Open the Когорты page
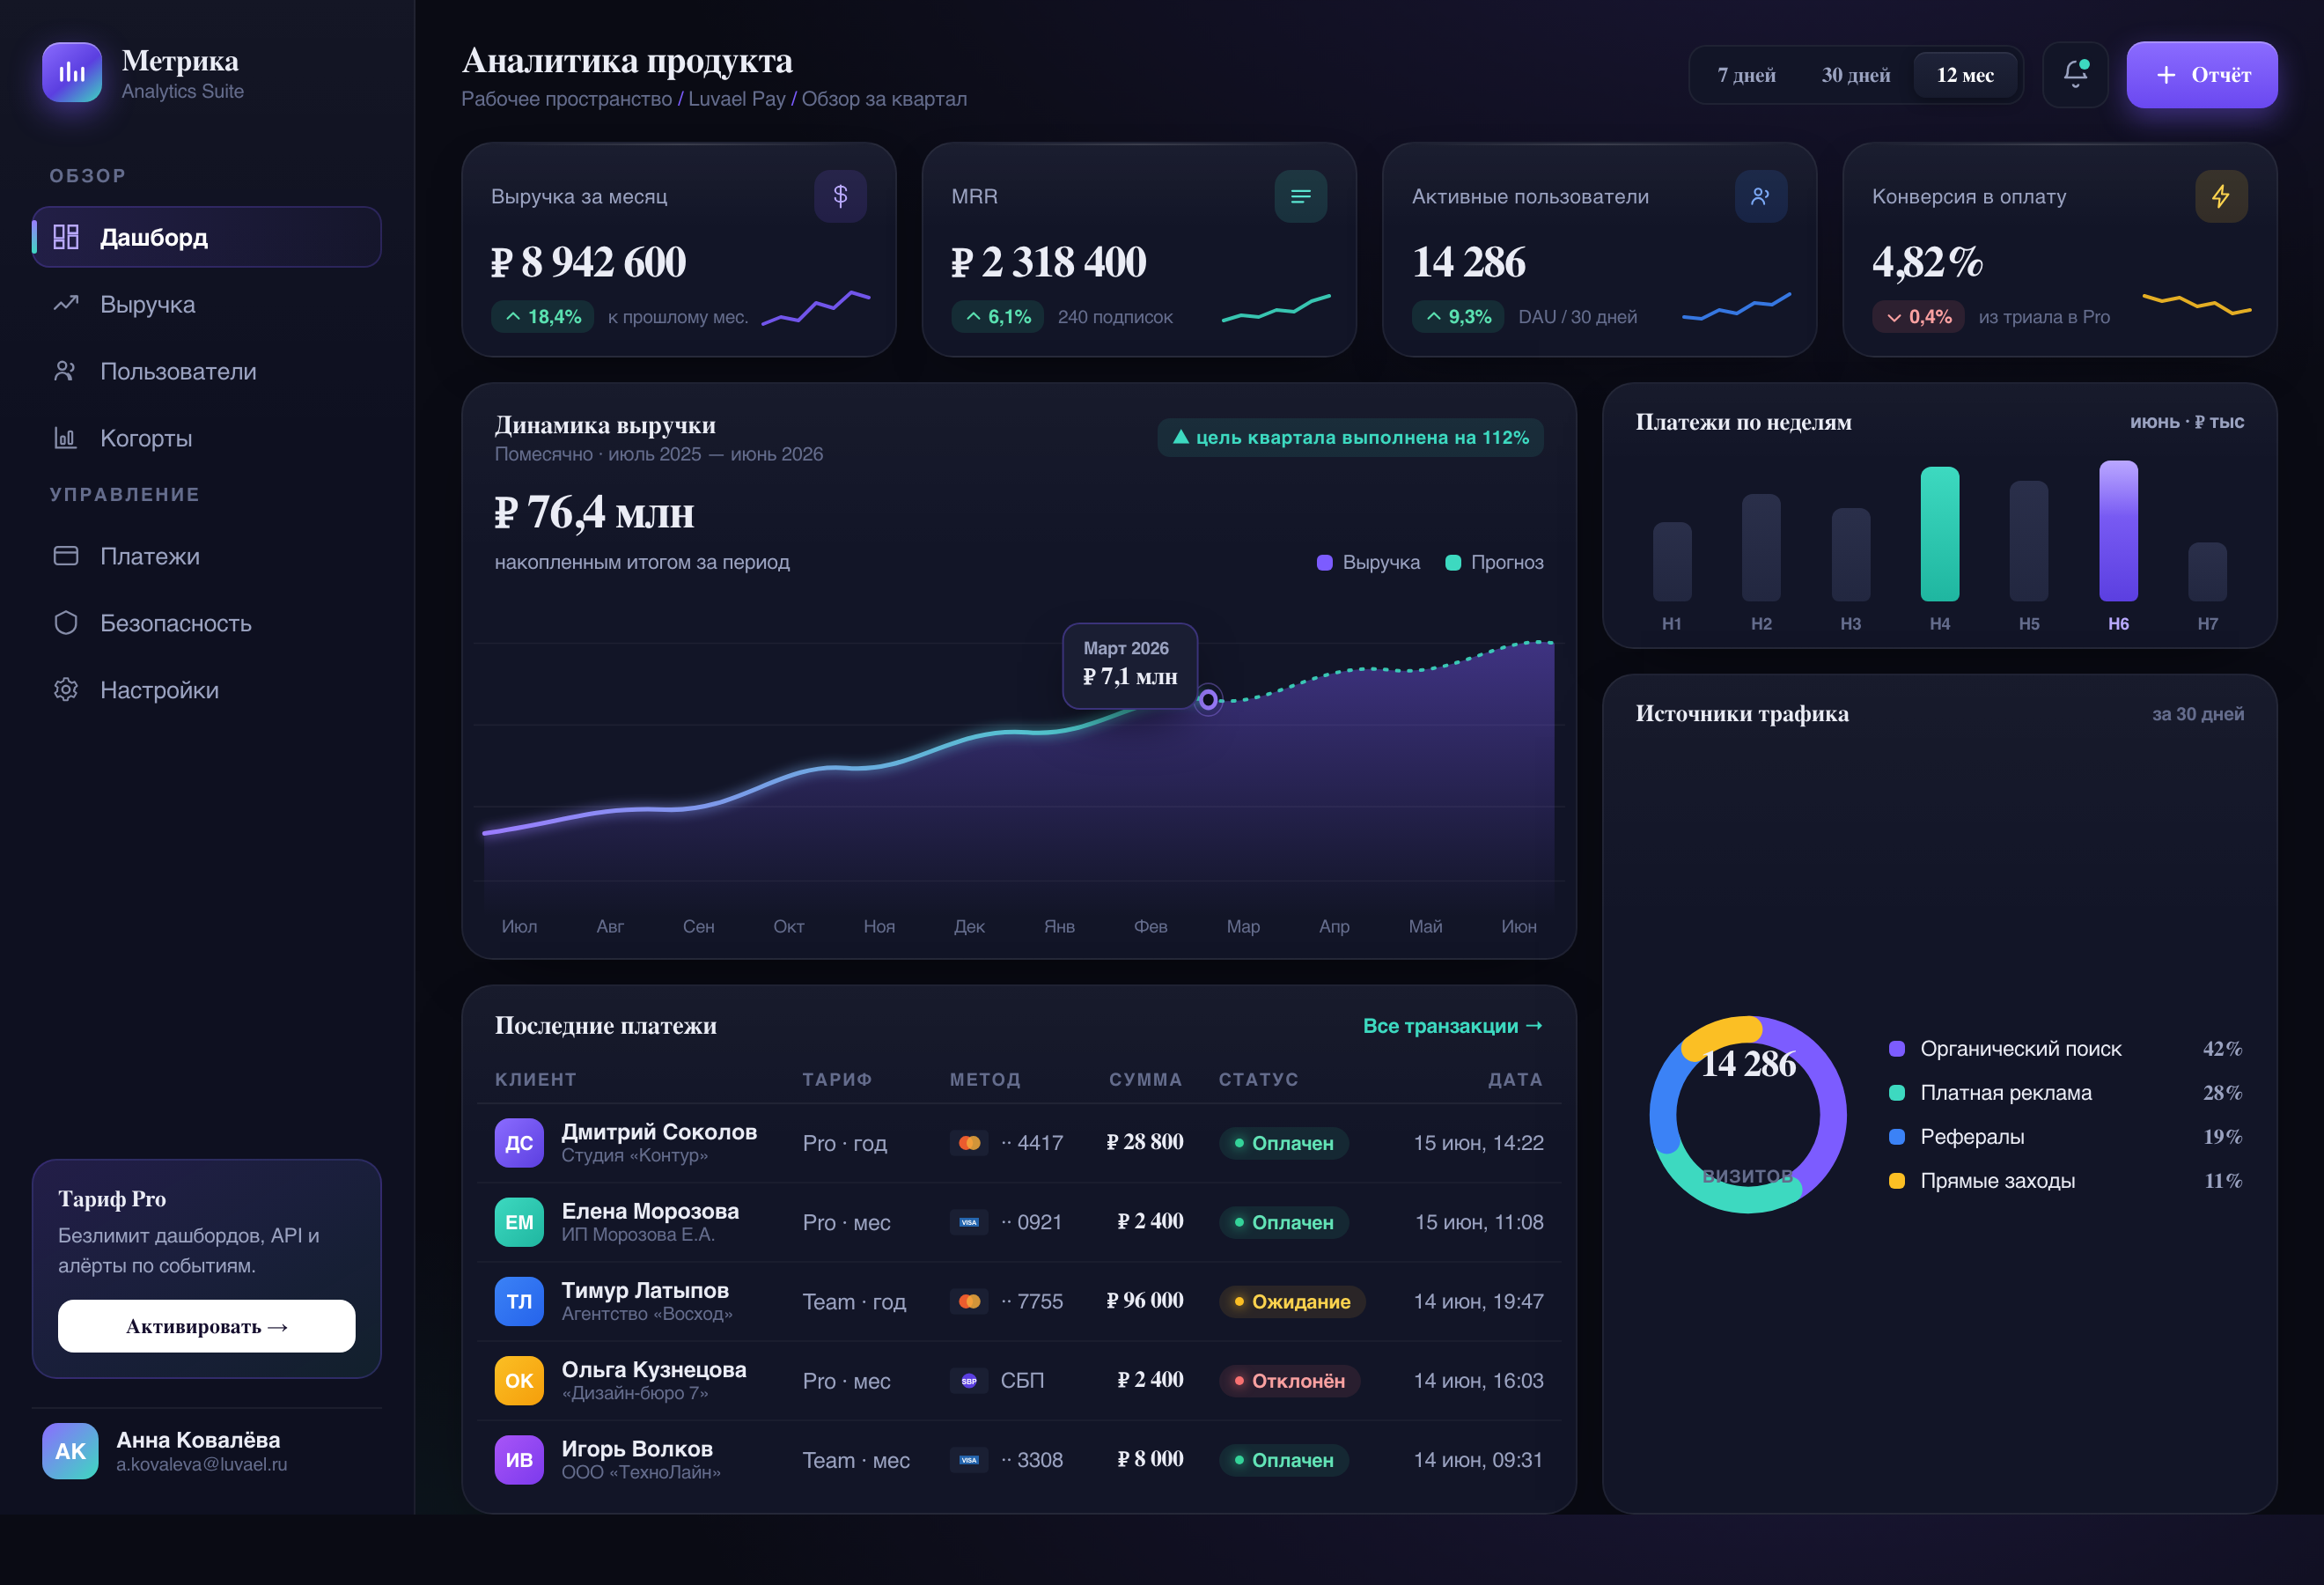Image resolution: width=2324 pixels, height=1585 pixels. 207,438
